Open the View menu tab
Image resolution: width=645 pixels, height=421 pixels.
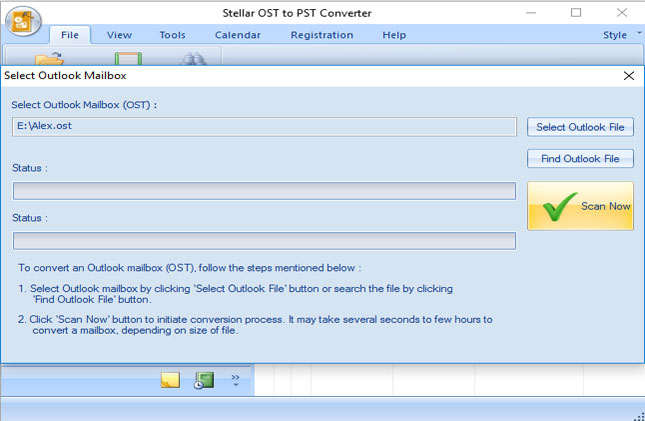point(119,35)
